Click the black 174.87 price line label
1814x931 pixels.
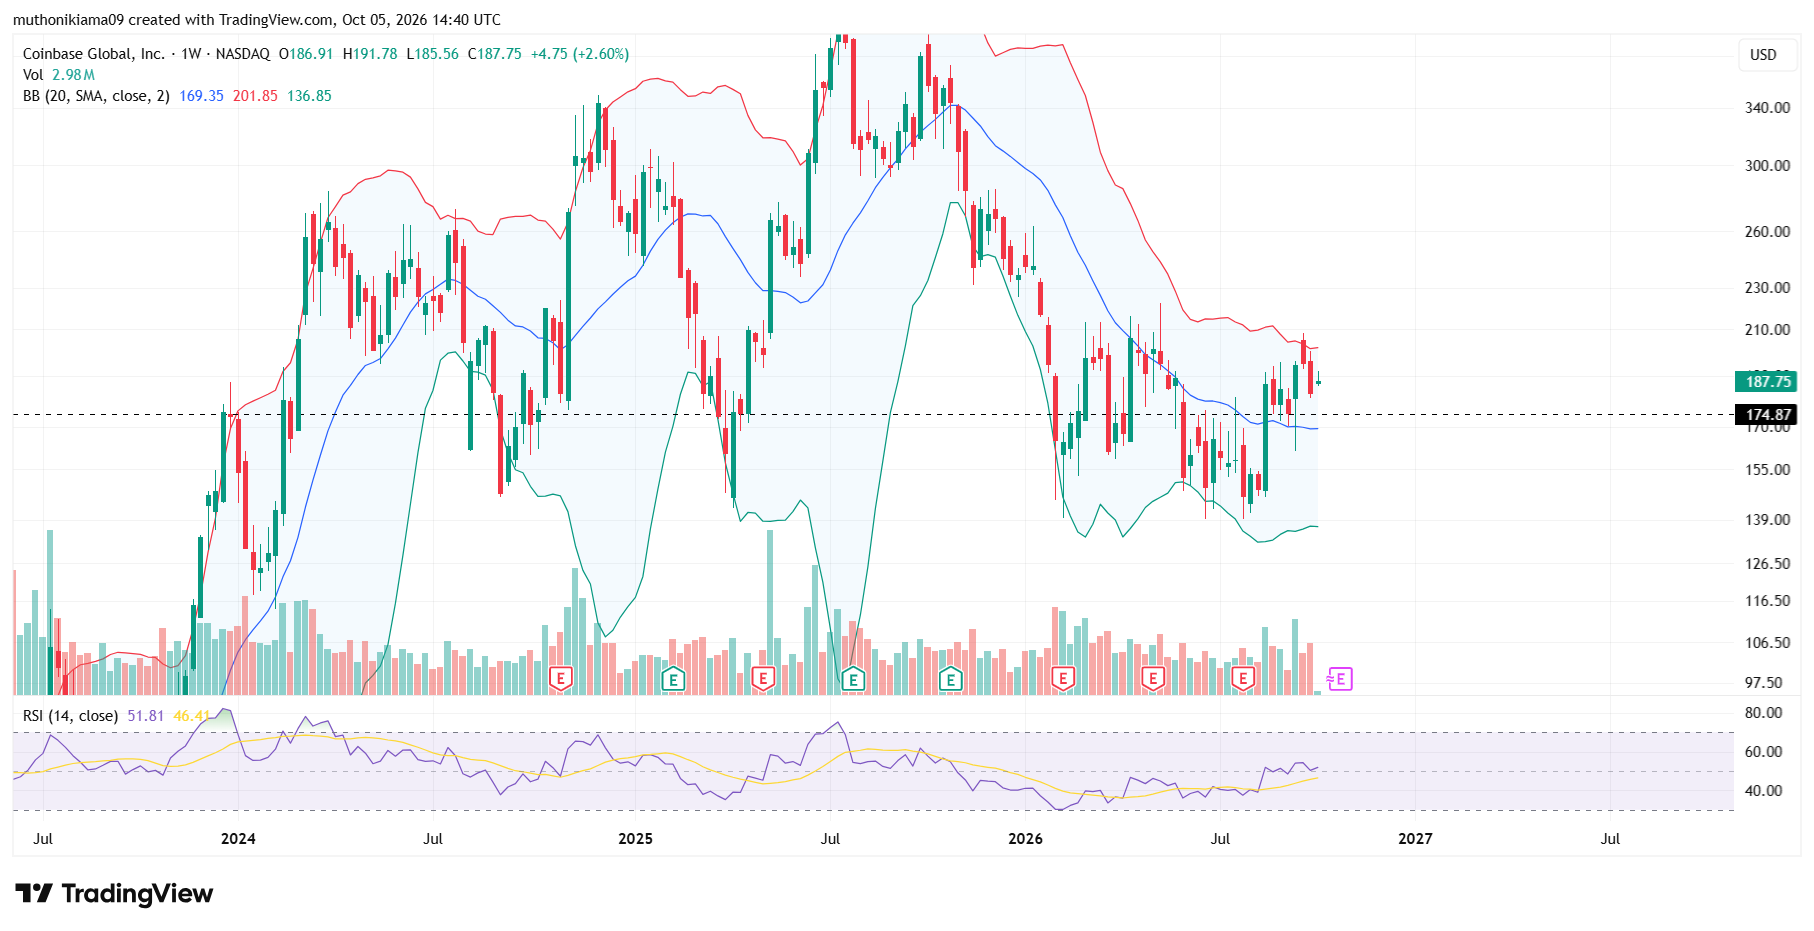click(1766, 414)
